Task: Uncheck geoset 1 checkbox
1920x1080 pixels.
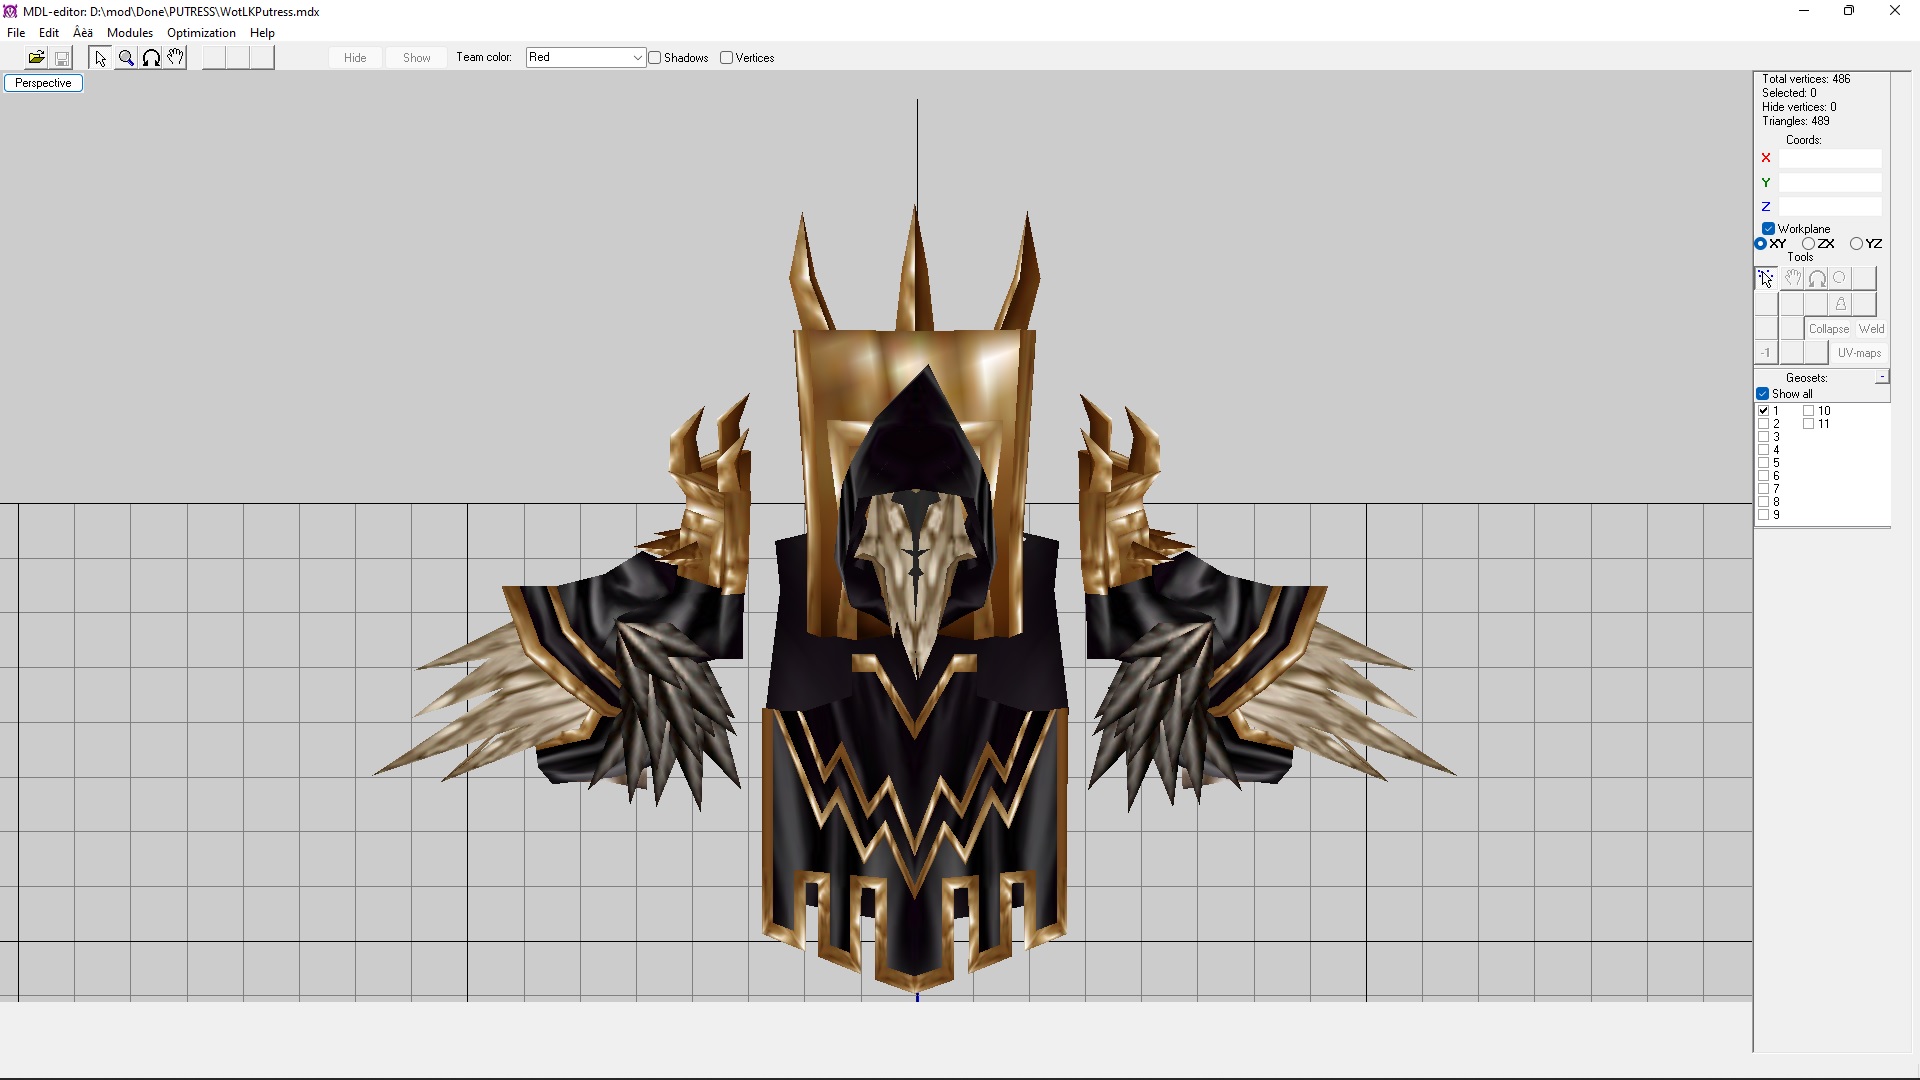Action: point(1764,411)
